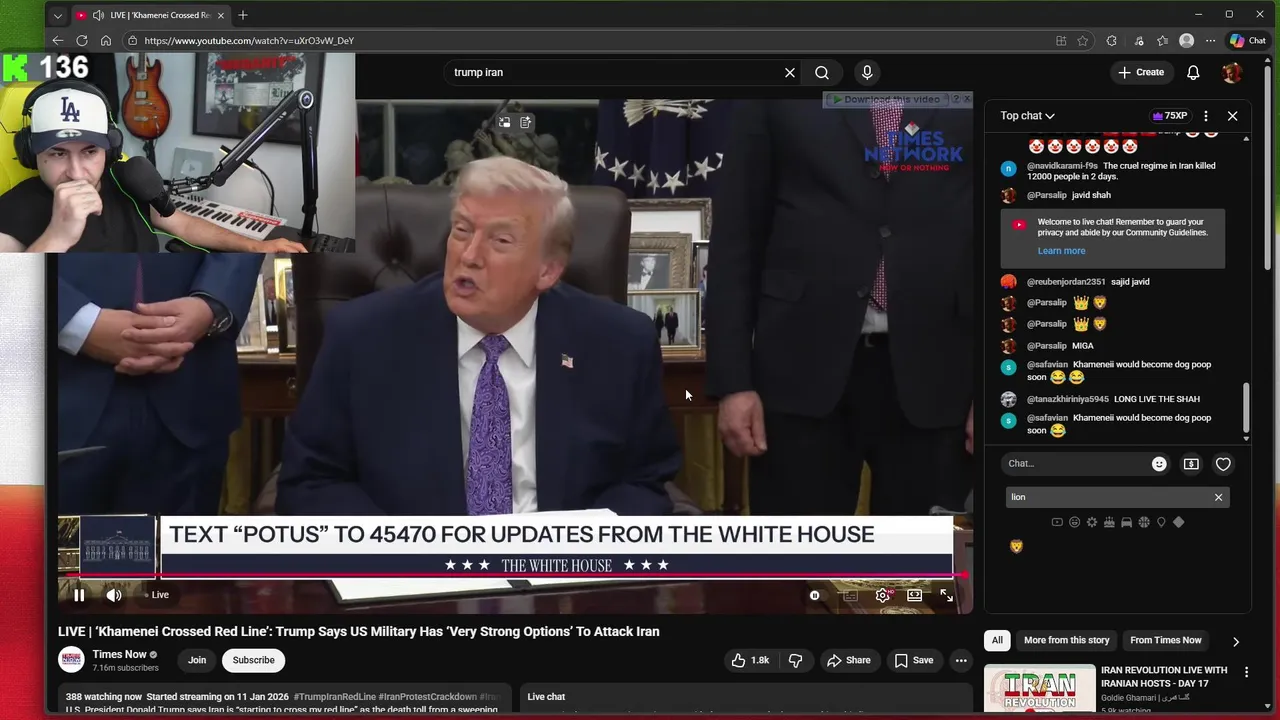Screen dimensions: 1280x720
Task: Open the Create menu
Action: (x=1141, y=72)
